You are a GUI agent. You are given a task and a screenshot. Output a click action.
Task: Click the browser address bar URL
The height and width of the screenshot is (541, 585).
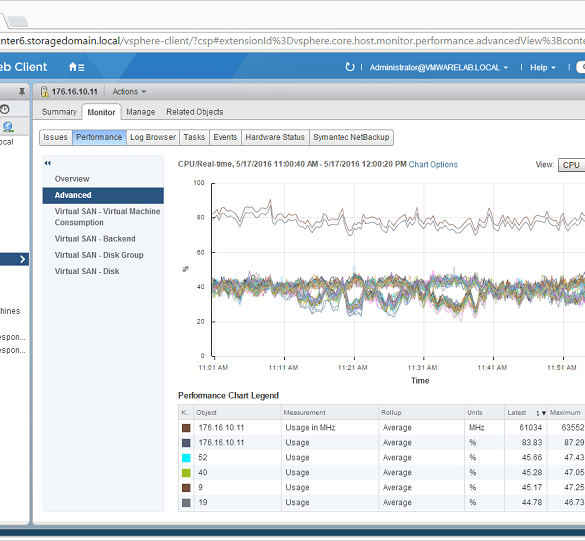coord(292,41)
